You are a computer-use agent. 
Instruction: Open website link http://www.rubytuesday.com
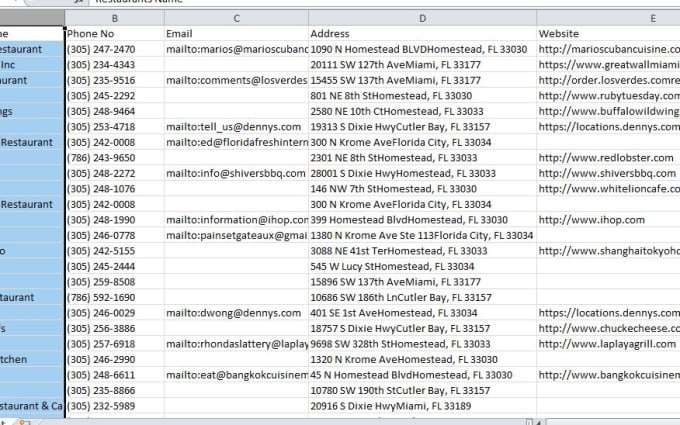click(x=608, y=96)
